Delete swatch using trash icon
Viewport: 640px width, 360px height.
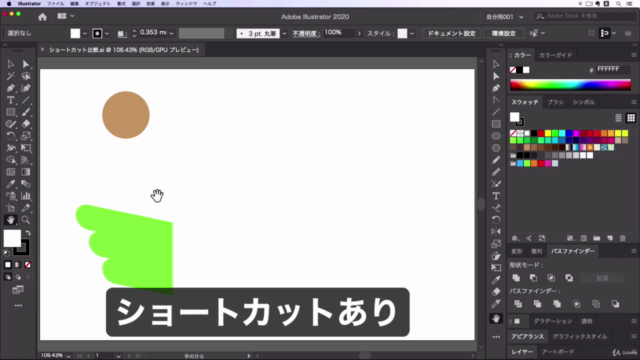click(x=622, y=238)
